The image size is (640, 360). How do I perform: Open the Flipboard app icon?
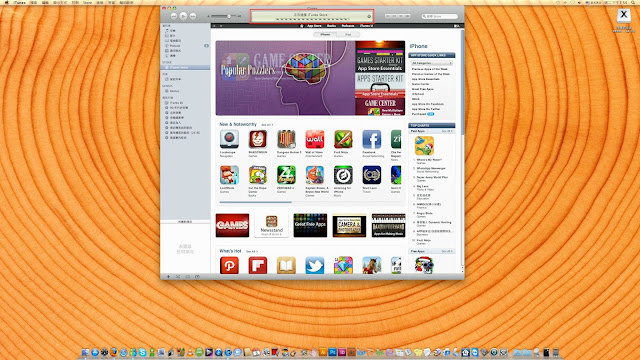tap(258, 265)
